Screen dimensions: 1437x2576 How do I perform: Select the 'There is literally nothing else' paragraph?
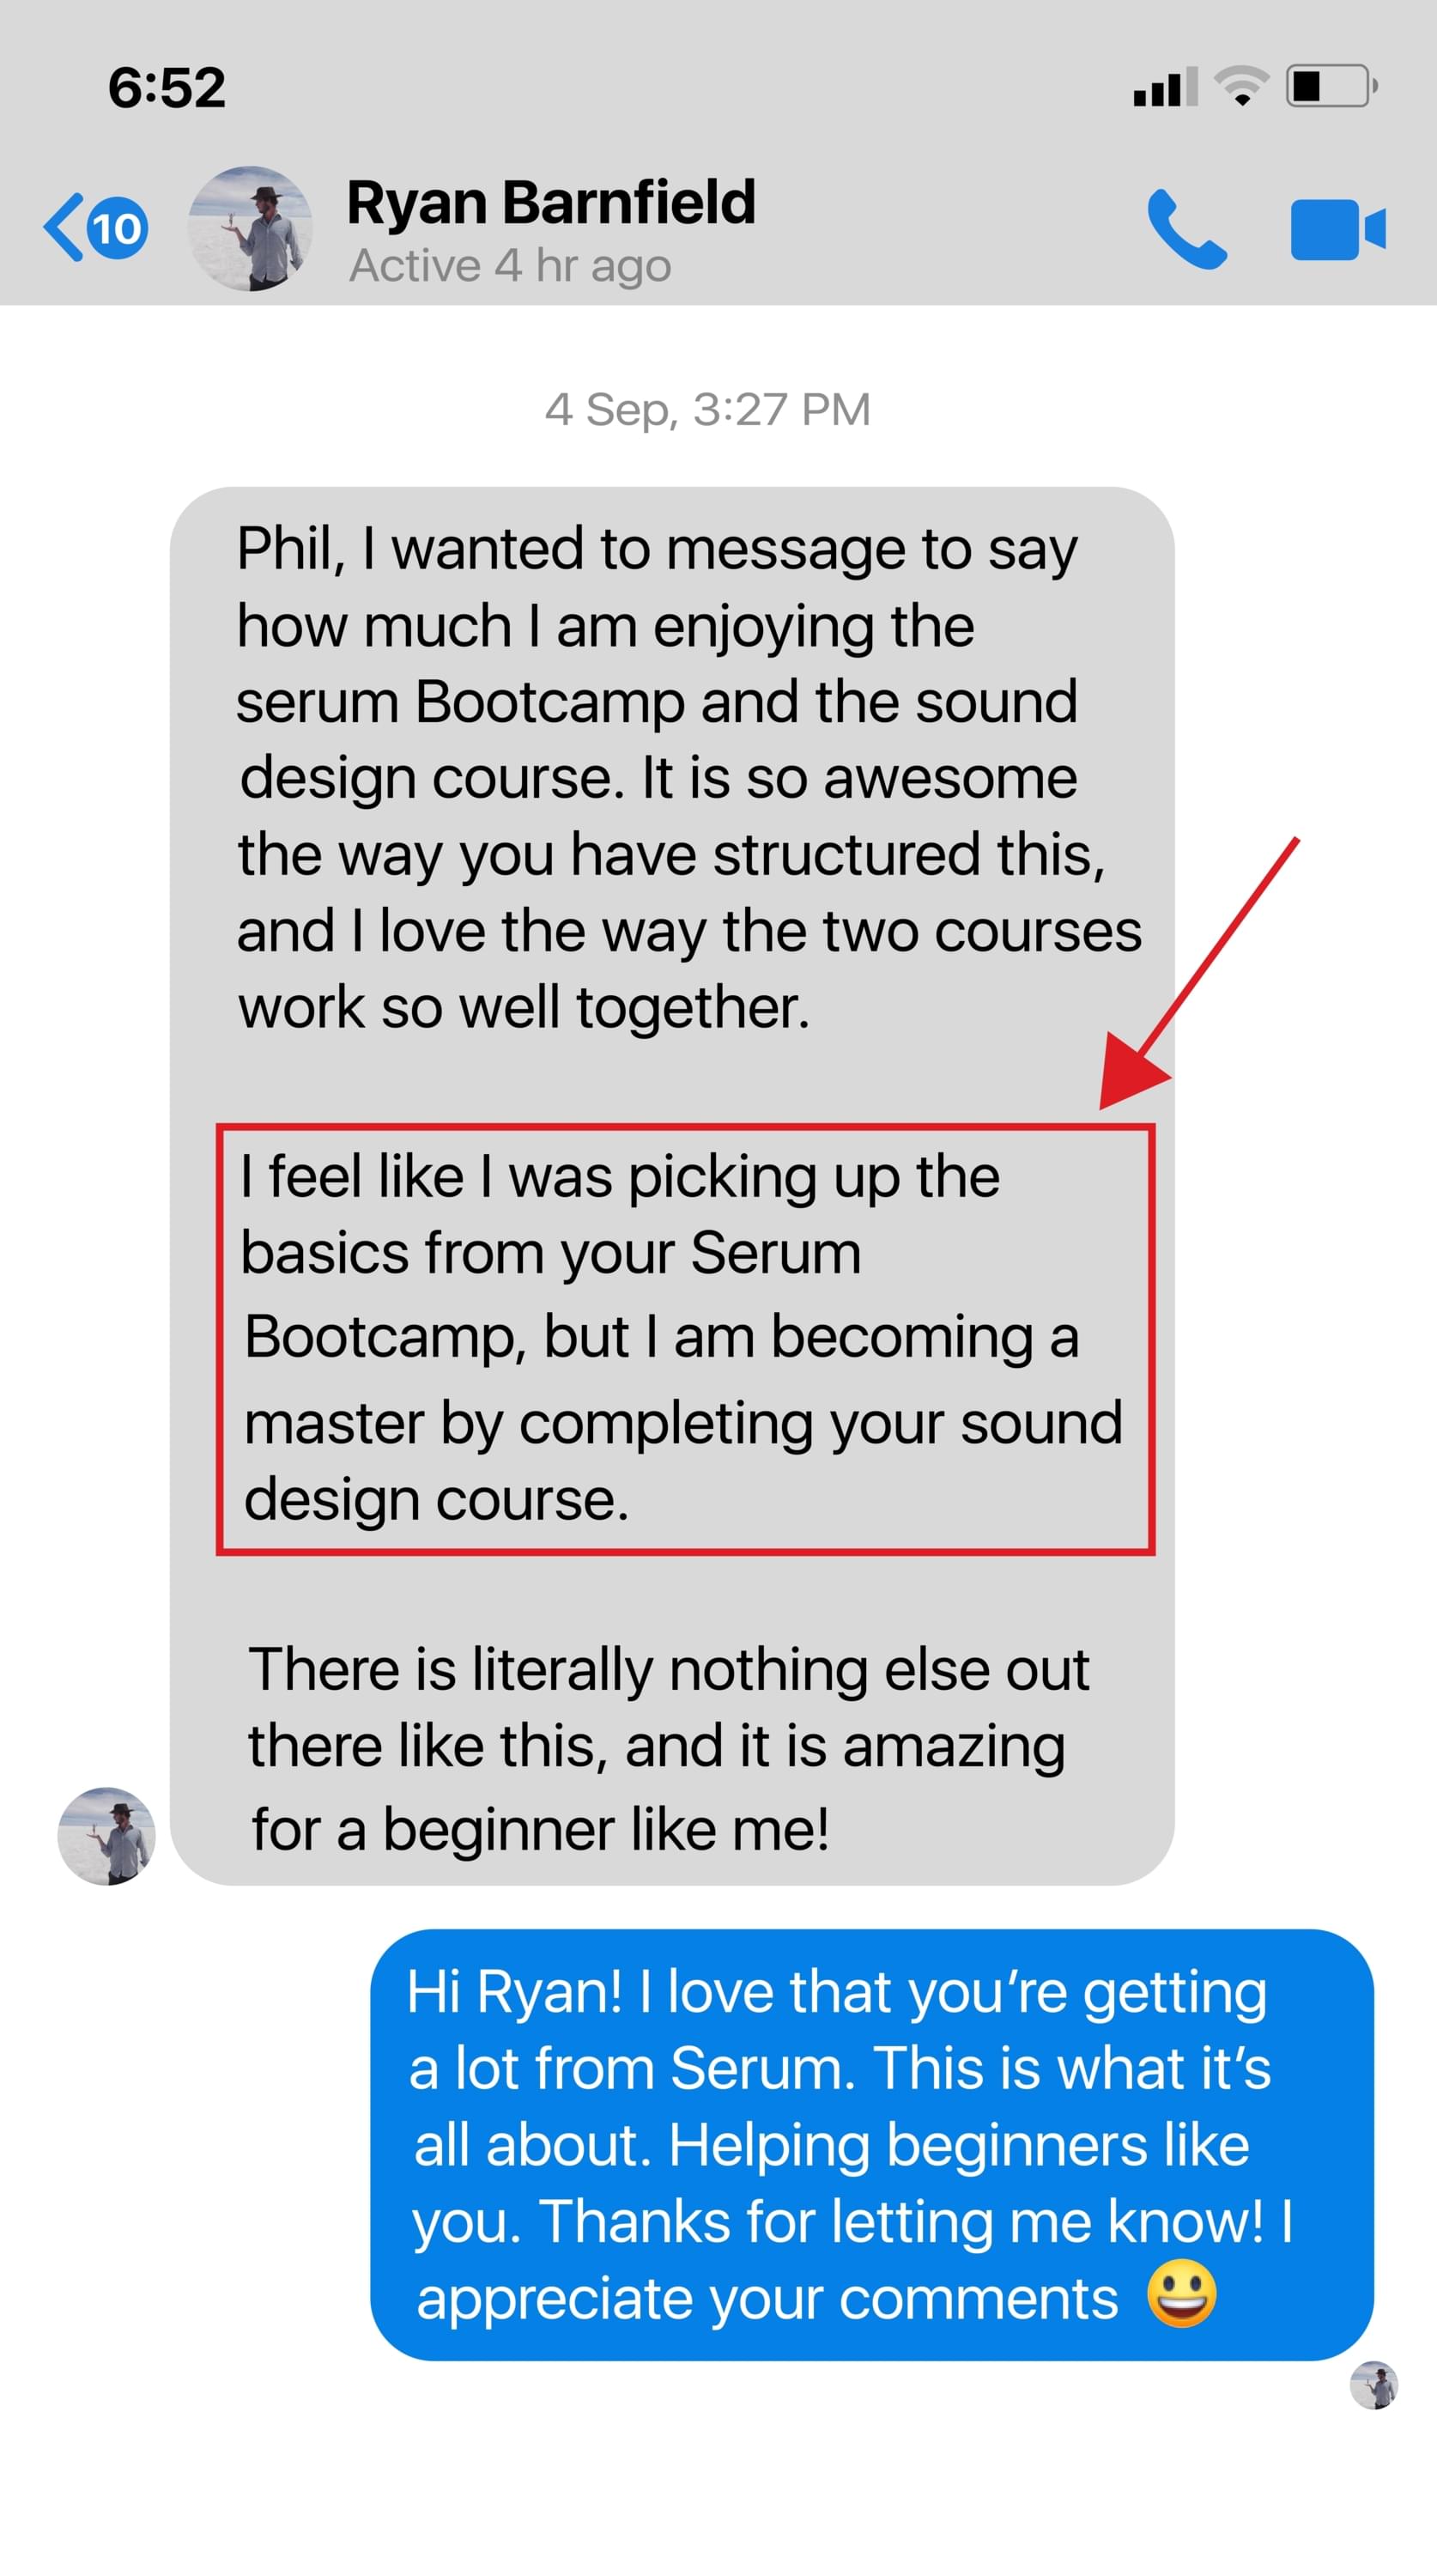click(x=668, y=1749)
